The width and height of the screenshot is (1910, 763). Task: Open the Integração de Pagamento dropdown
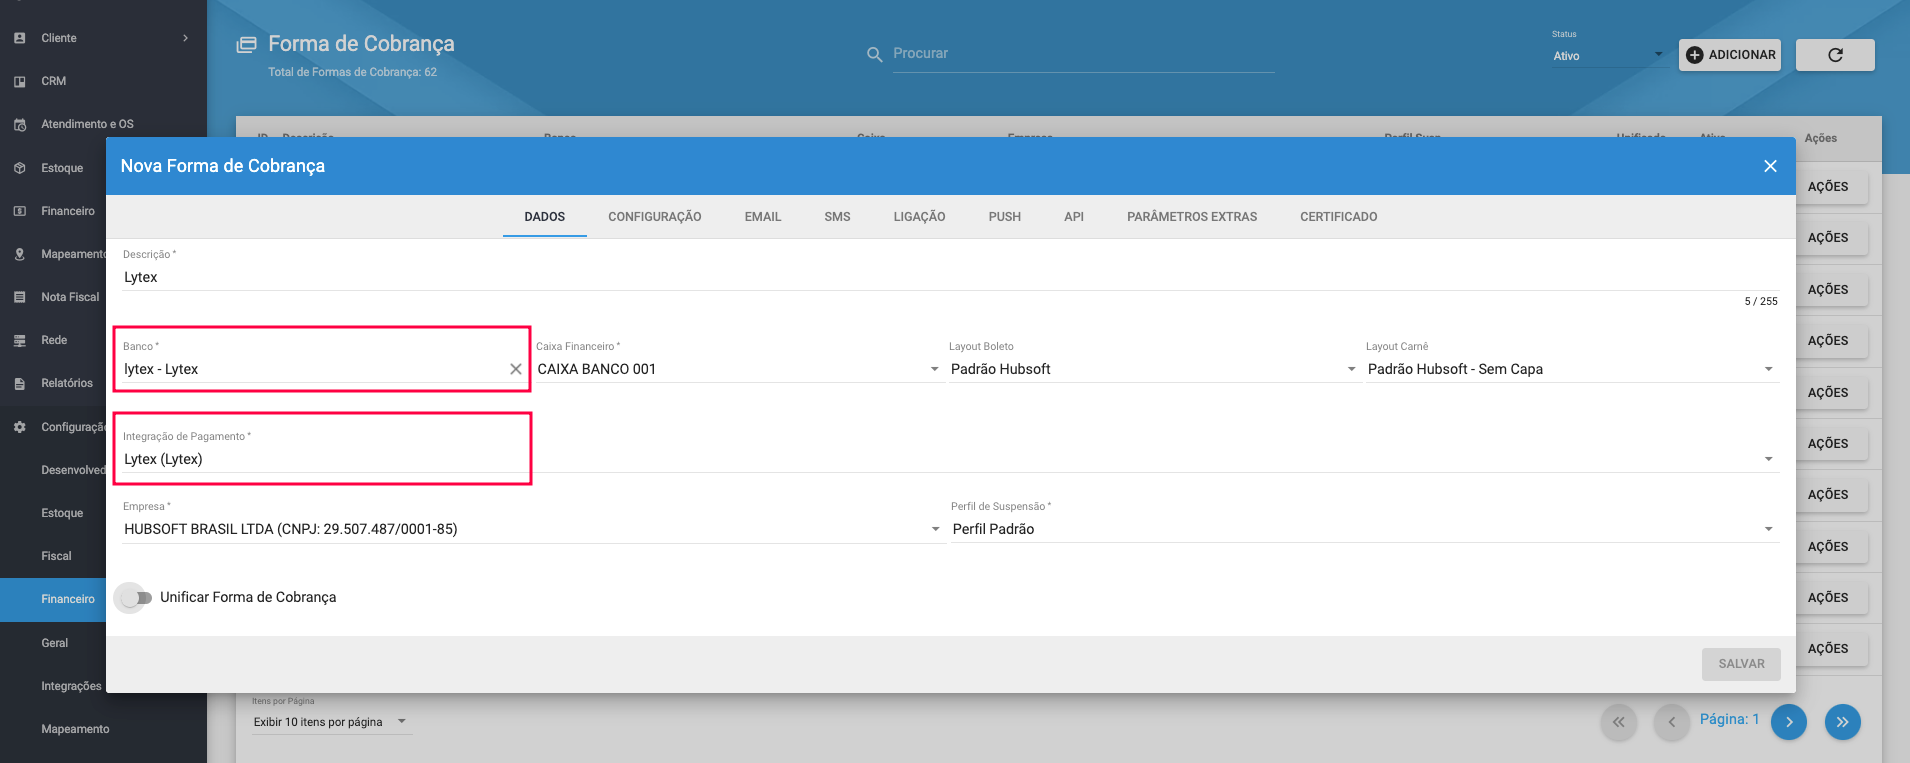[950, 459]
